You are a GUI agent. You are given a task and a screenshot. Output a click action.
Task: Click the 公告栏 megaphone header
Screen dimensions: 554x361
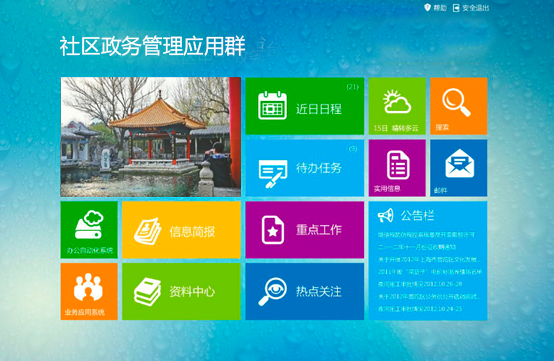pos(406,215)
